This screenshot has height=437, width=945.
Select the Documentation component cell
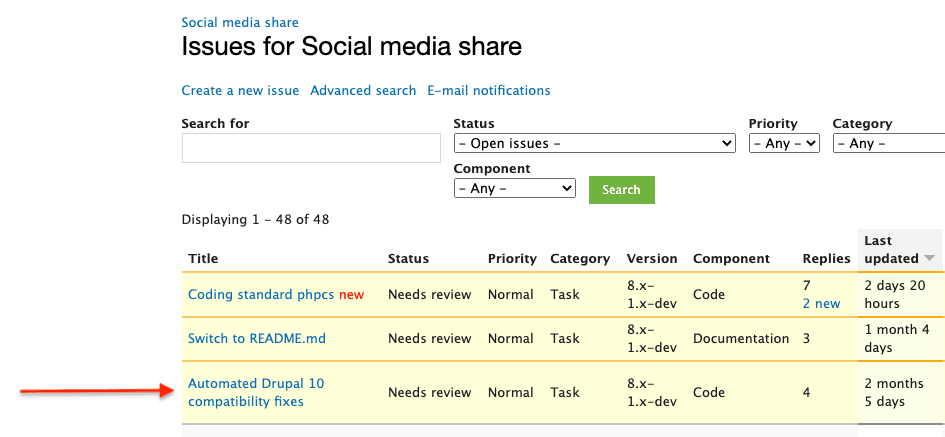point(741,339)
